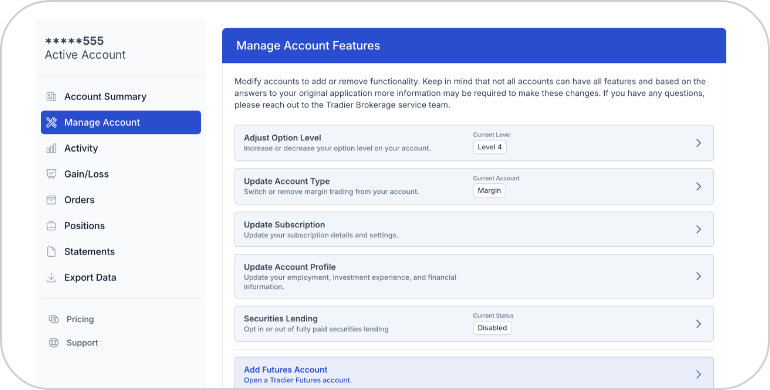Click the Manage Account tools icon
Screen dimensions: 770x390
[x=51, y=122]
